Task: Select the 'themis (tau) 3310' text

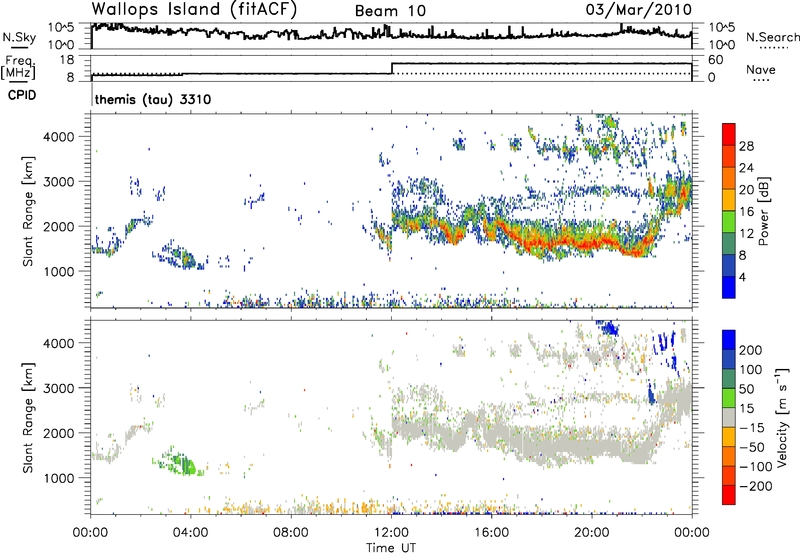Action: 153,99
